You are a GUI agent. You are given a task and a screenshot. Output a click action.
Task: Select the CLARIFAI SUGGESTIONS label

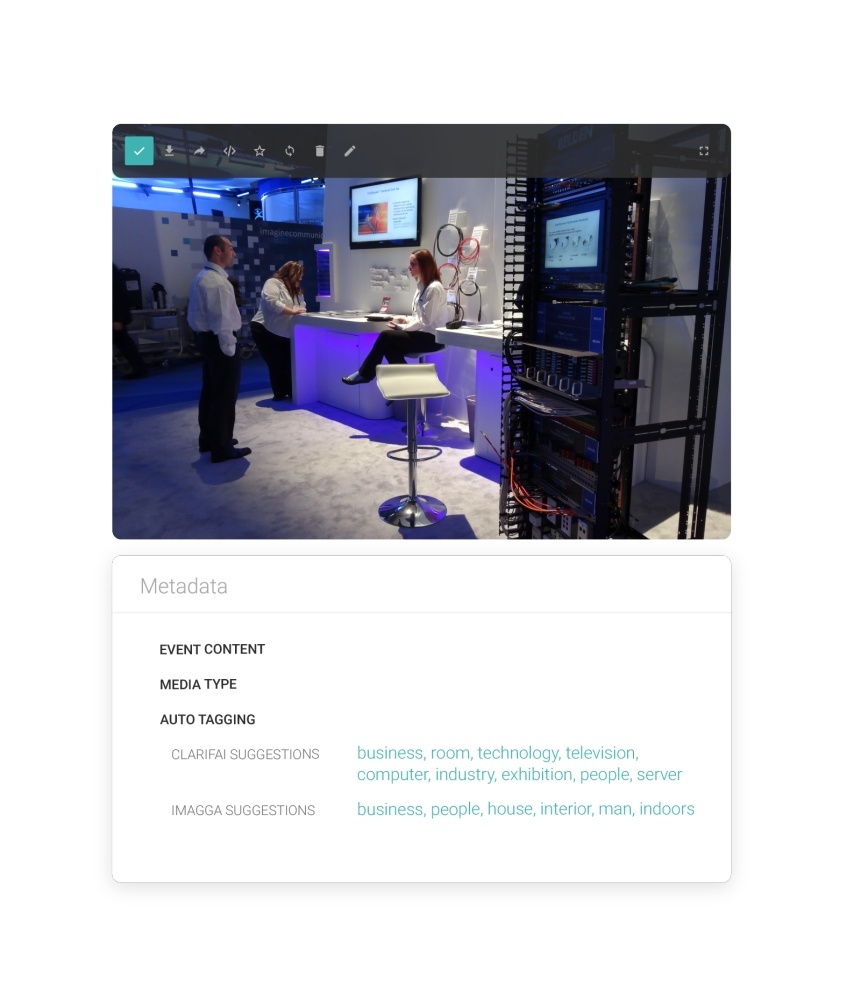click(245, 754)
